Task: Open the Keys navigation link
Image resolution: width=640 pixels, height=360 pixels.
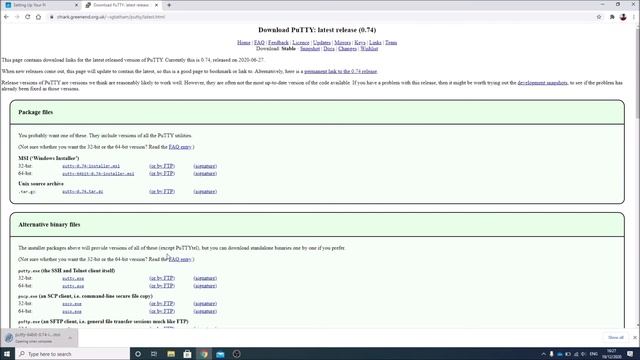Action: pos(360,42)
